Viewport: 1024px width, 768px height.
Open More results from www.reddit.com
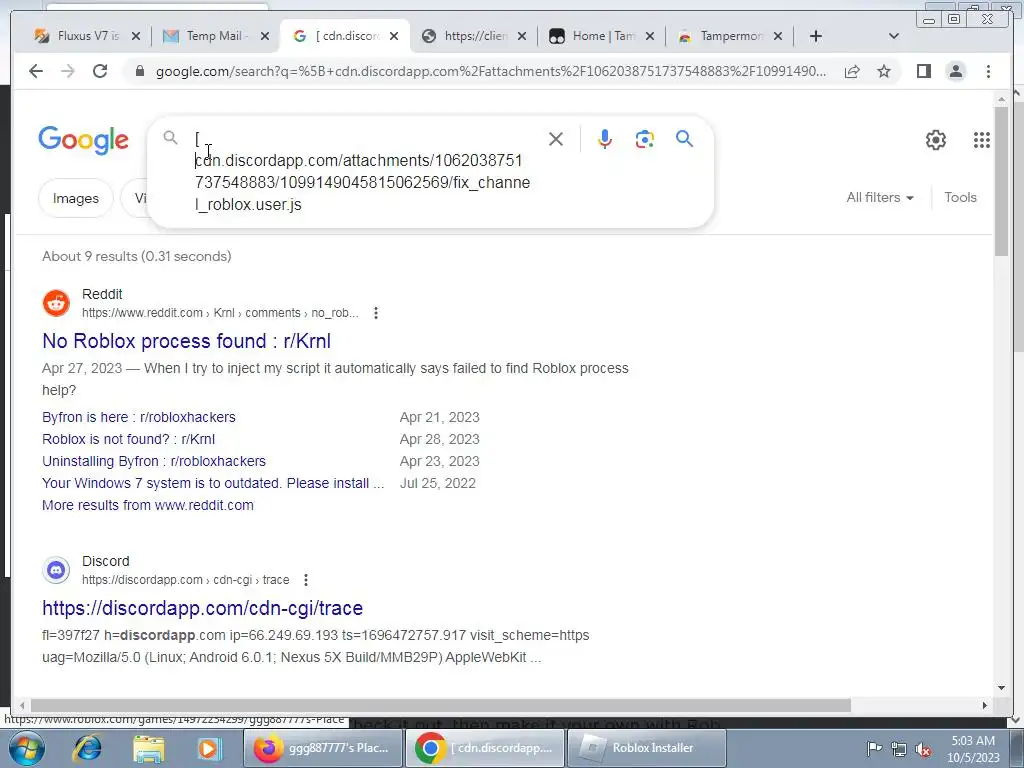(148, 505)
